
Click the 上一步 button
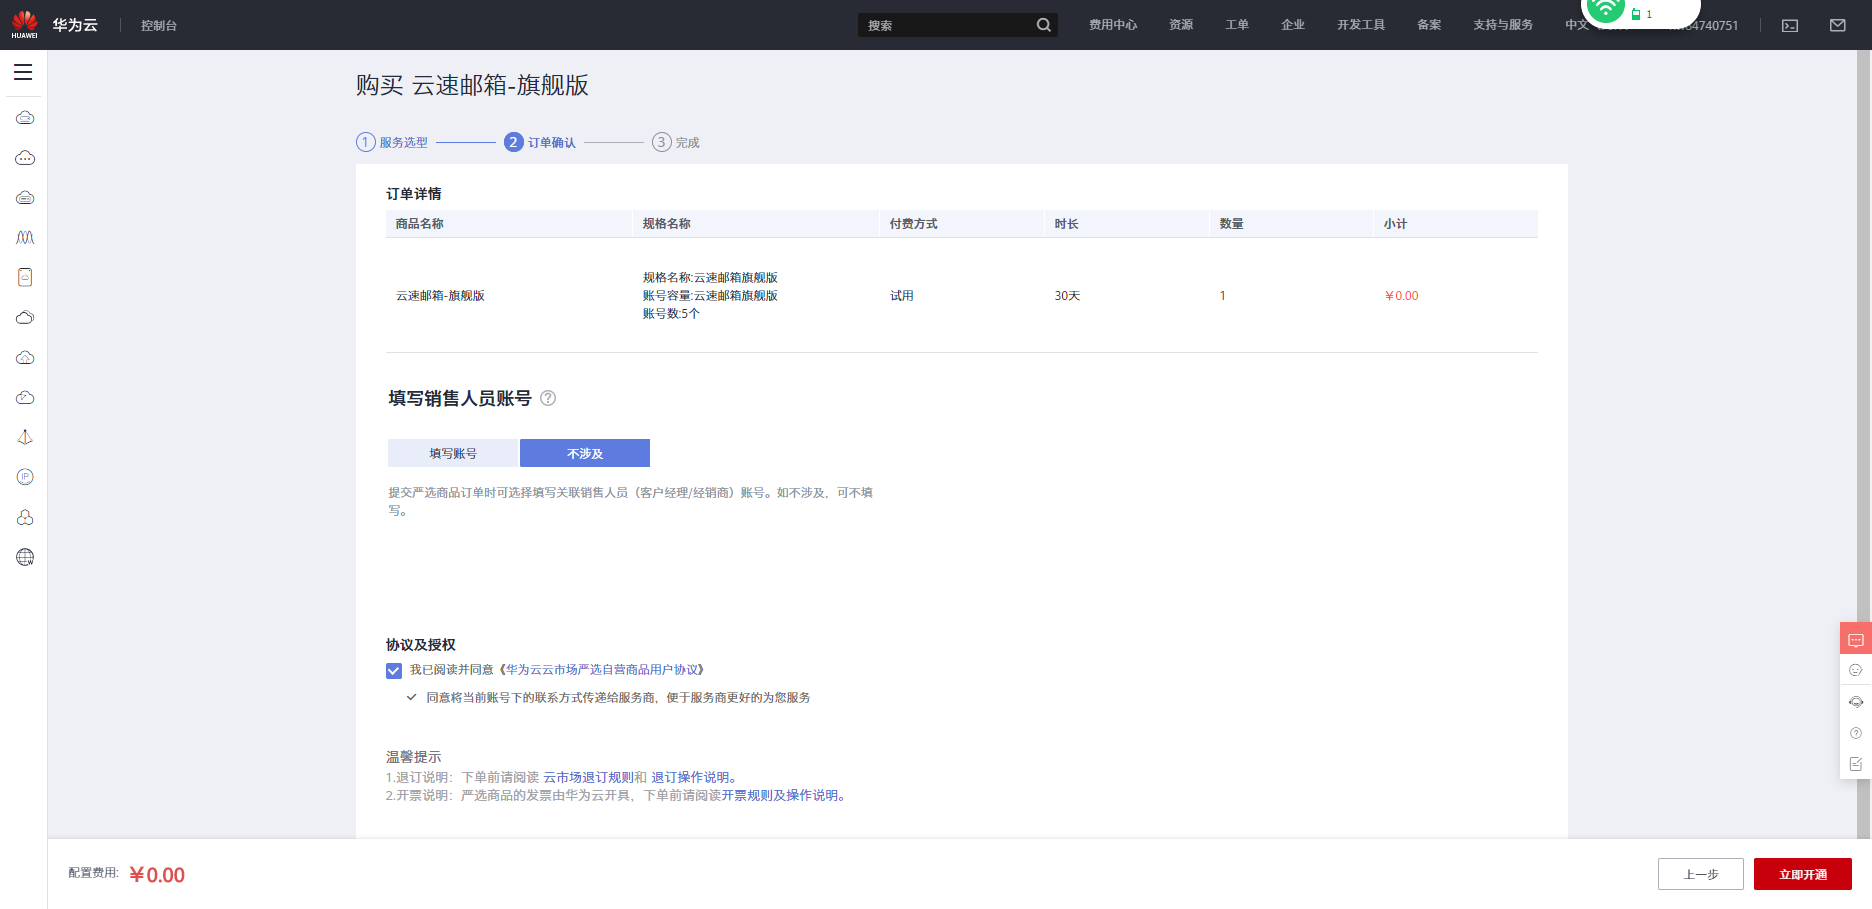click(1701, 874)
